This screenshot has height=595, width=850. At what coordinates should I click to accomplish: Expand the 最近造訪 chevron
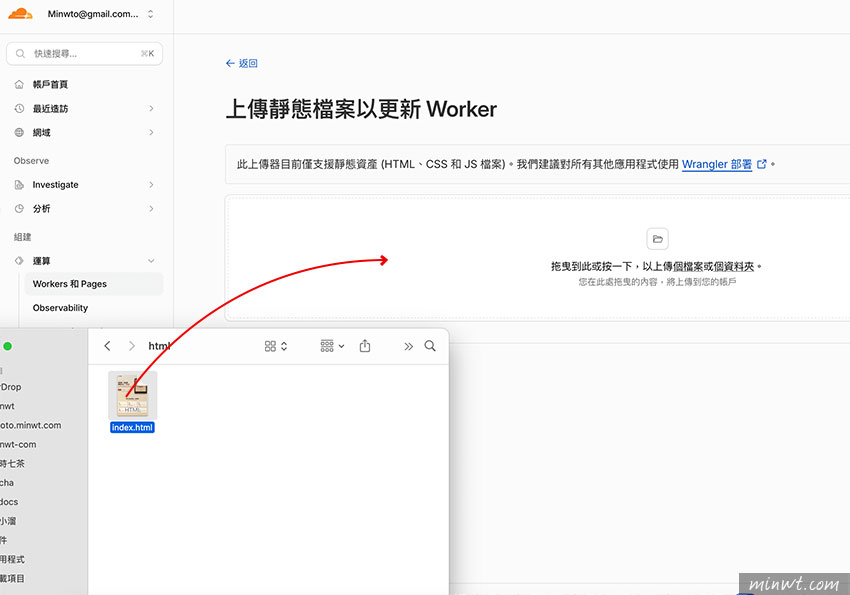[x=151, y=108]
